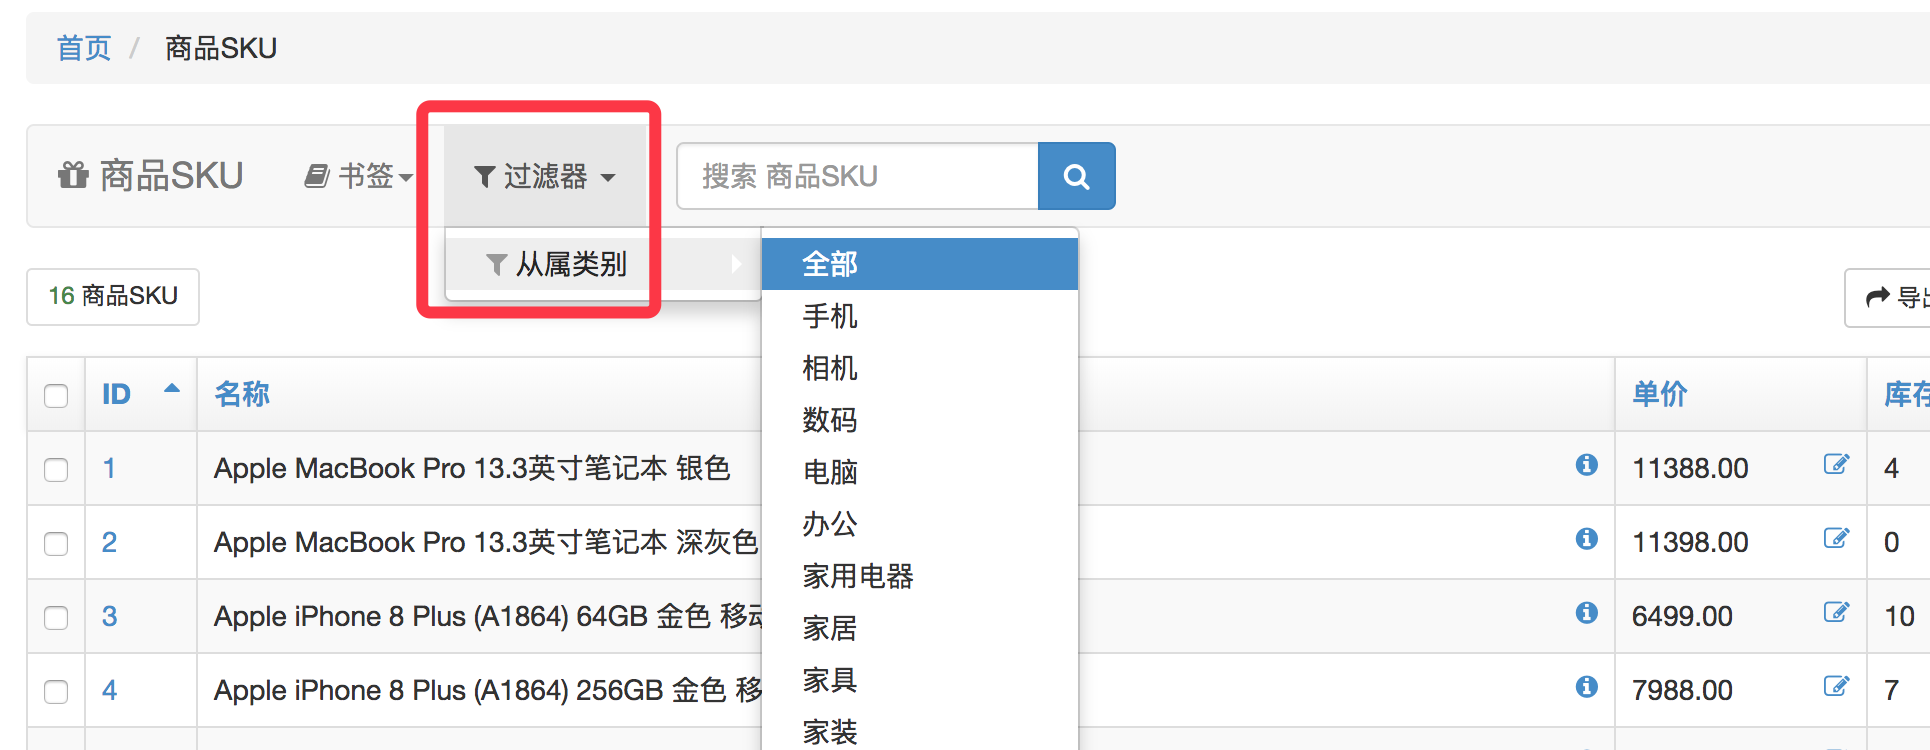The image size is (1930, 750).
Task: Click the blue search magnifier button
Action: pos(1076,176)
